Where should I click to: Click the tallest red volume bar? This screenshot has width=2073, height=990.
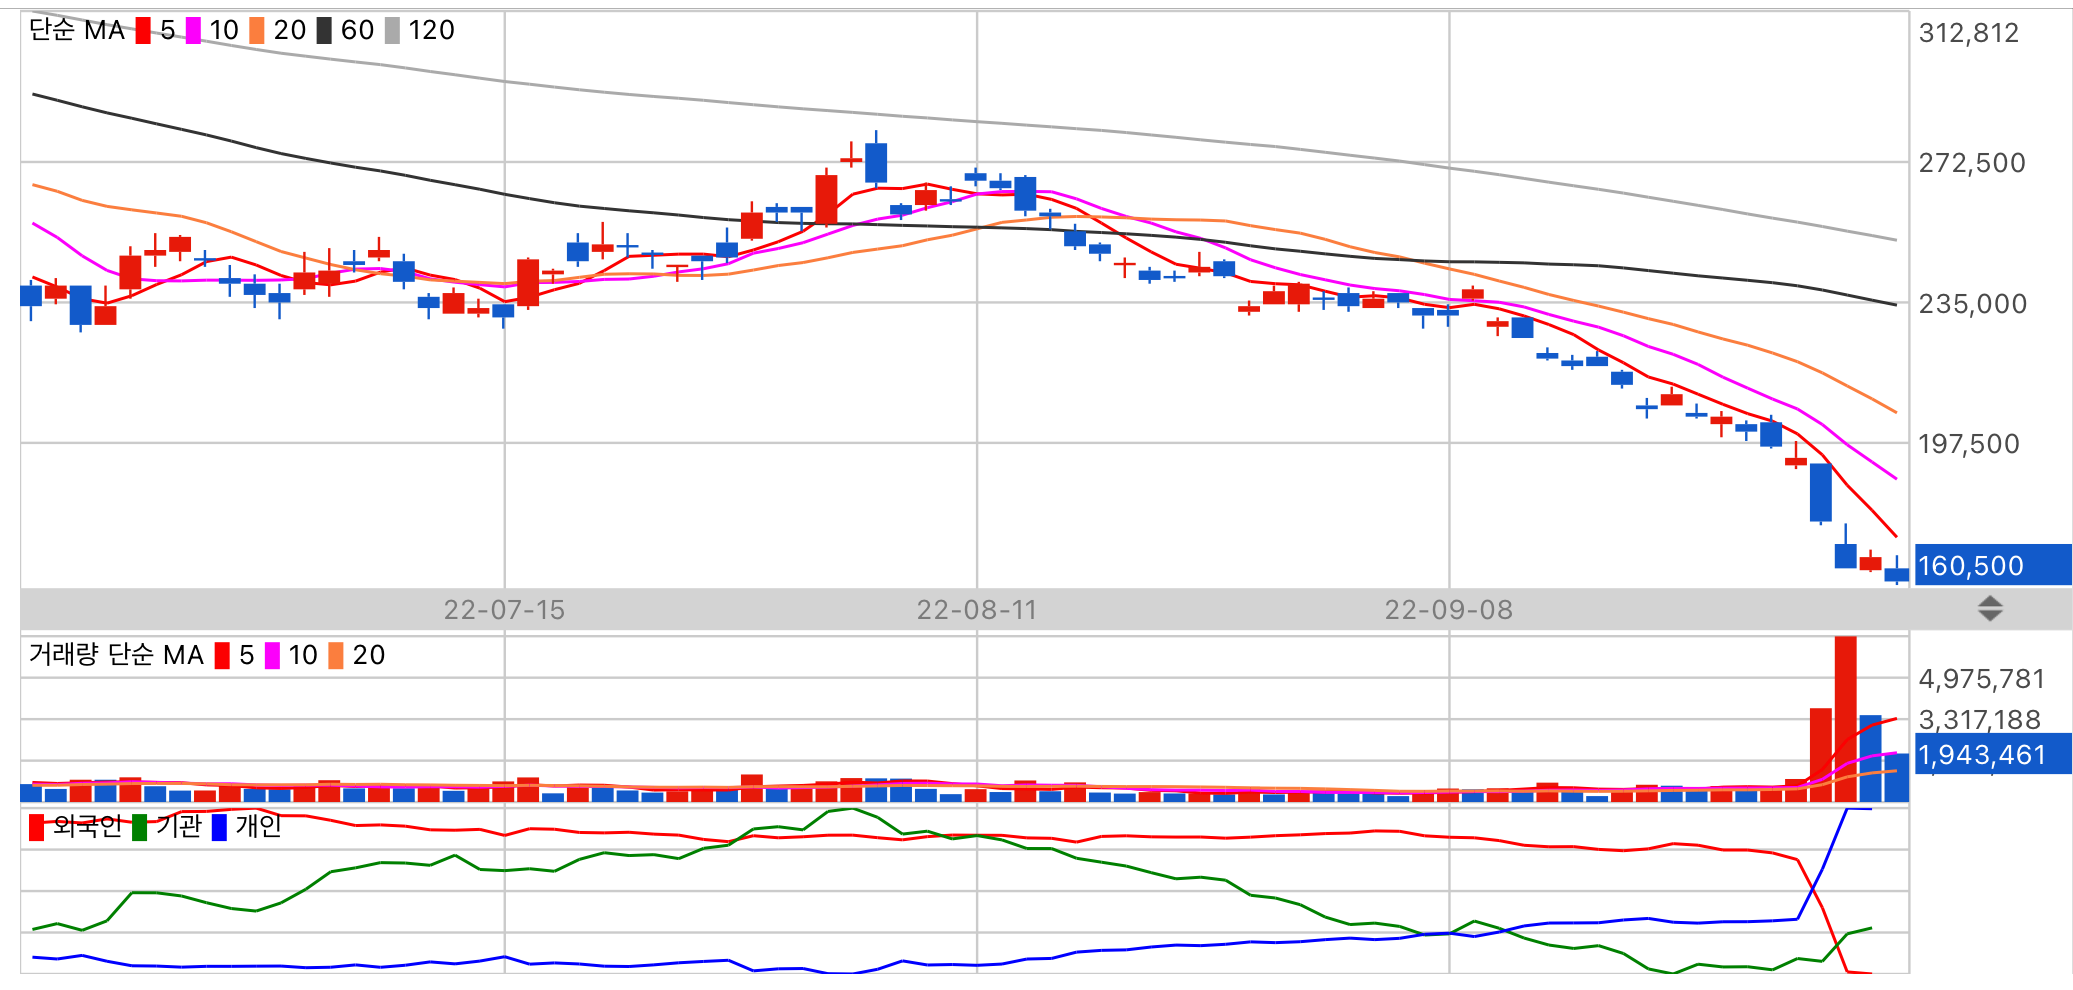point(1846,719)
